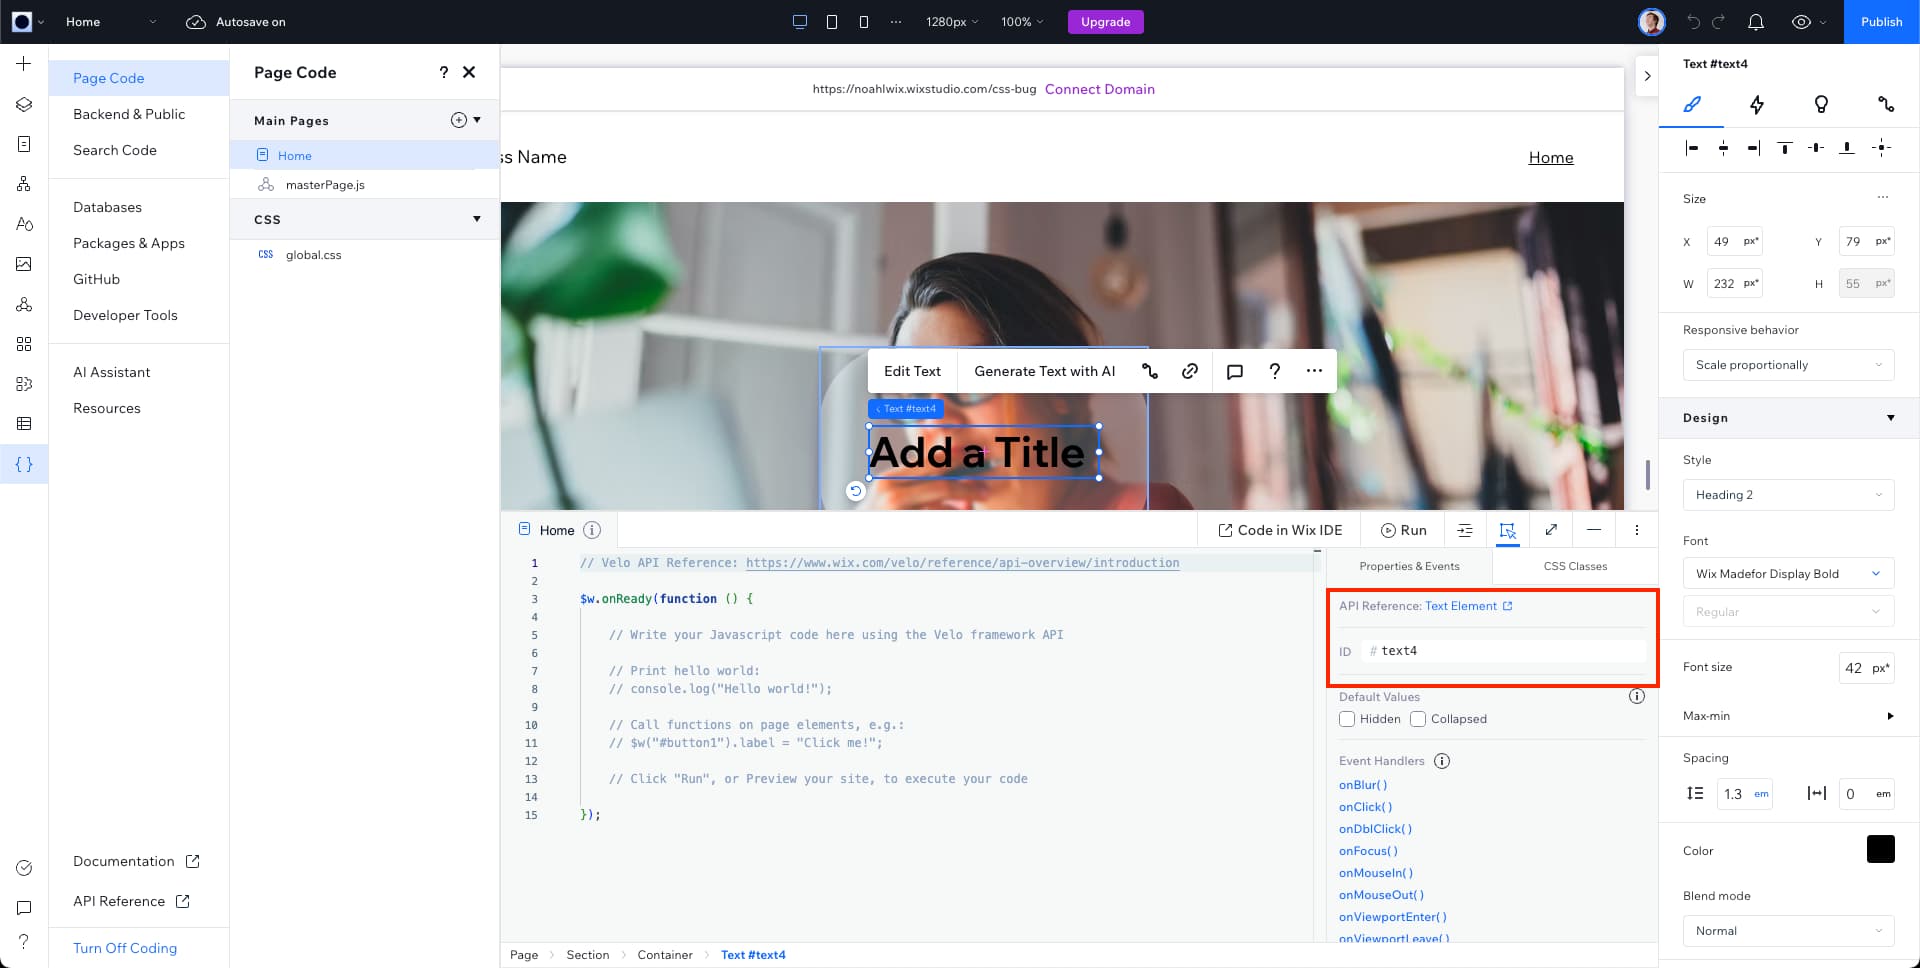
Task: Open the lightning Interactions tab in inspector
Action: 1757,104
